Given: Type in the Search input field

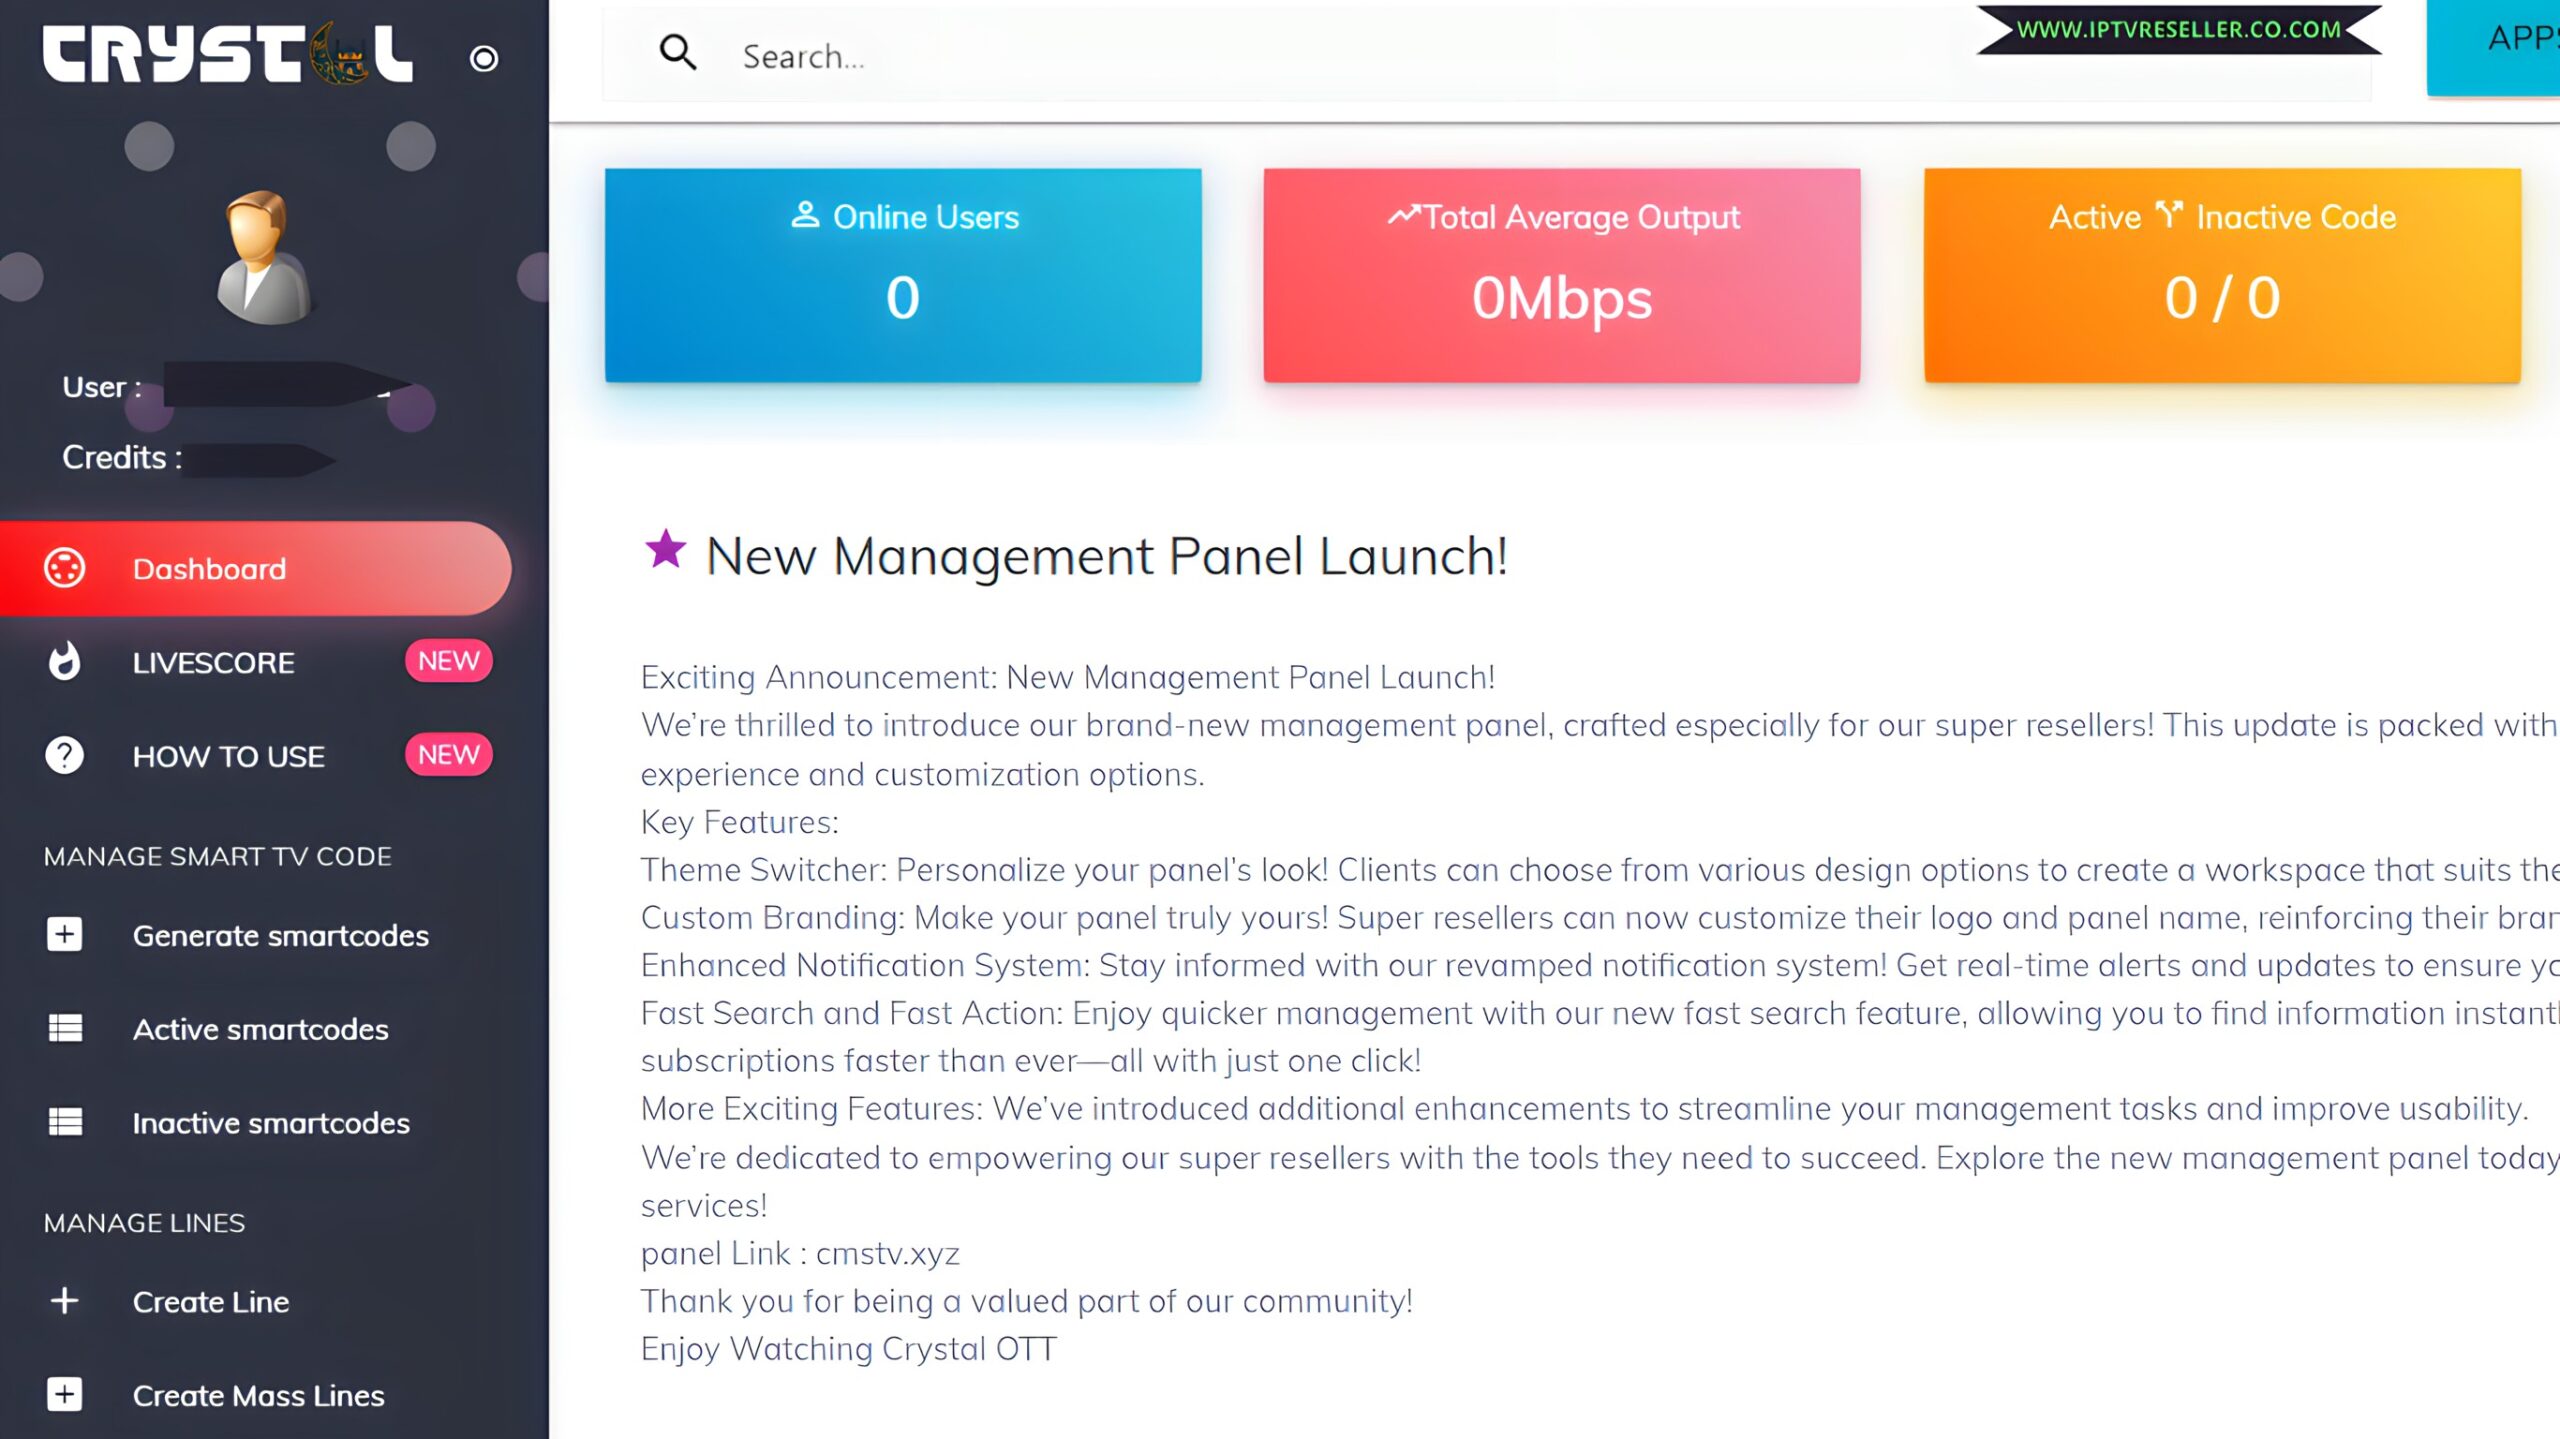Looking at the screenshot, I should (1300, 56).
